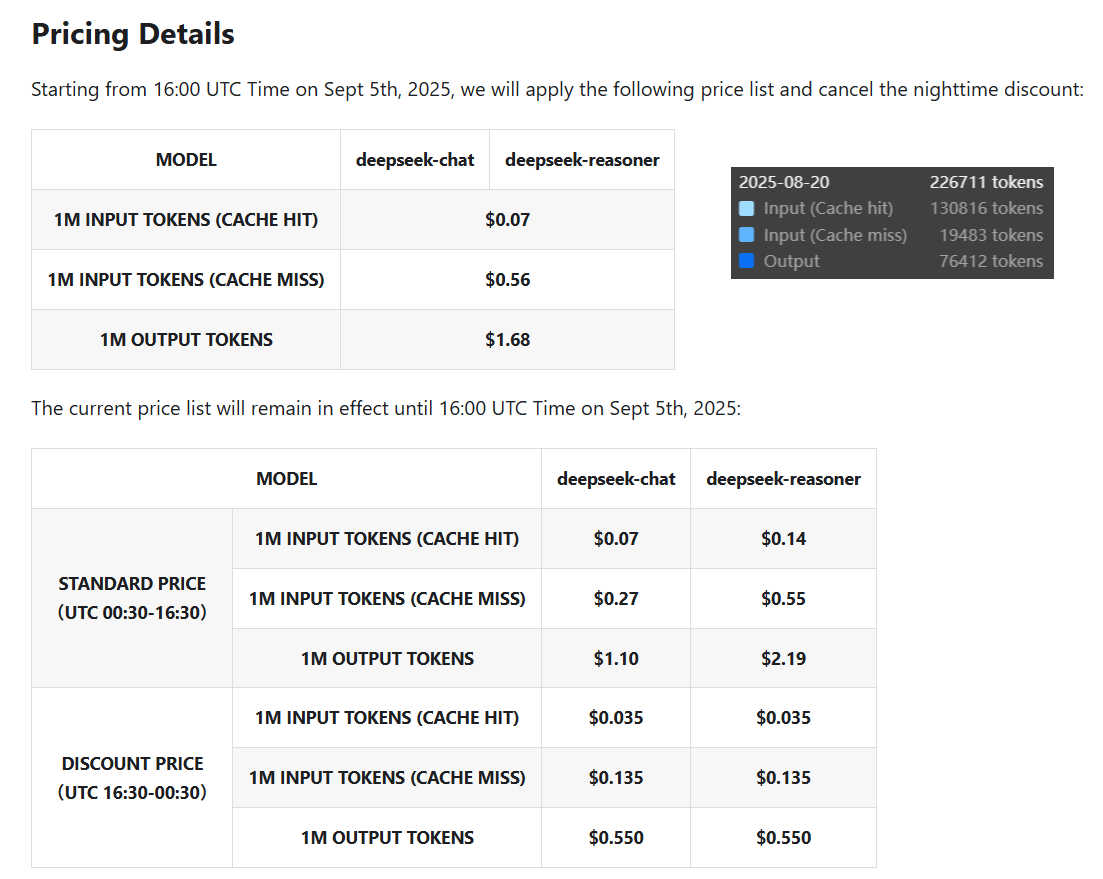This screenshot has width=1103, height=879.
Task: Click the dark-blue Output legend swatch
Action: pyautogui.click(x=746, y=261)
